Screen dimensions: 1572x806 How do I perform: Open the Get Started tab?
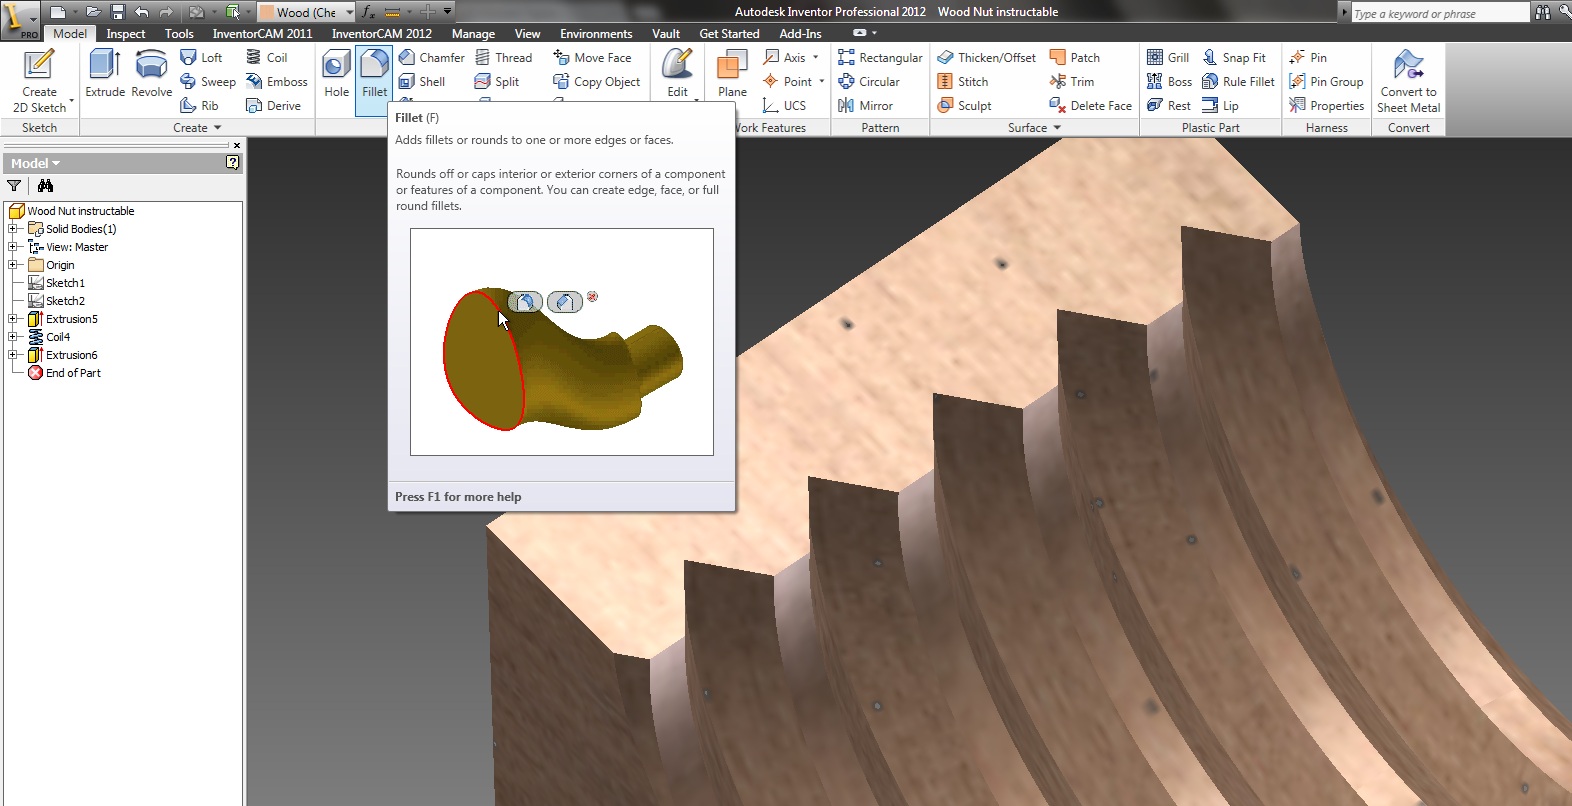729,34
